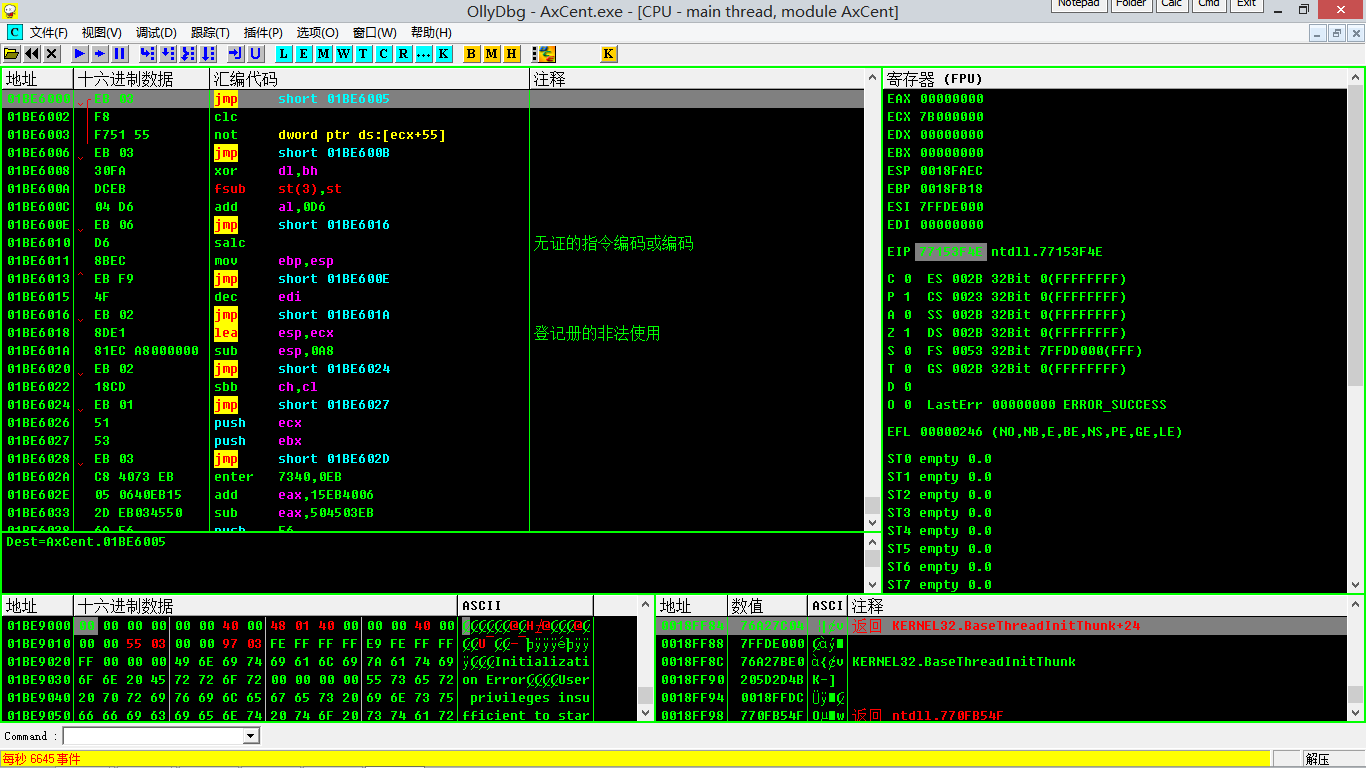Click the EIP register value

tap(950, 252)
